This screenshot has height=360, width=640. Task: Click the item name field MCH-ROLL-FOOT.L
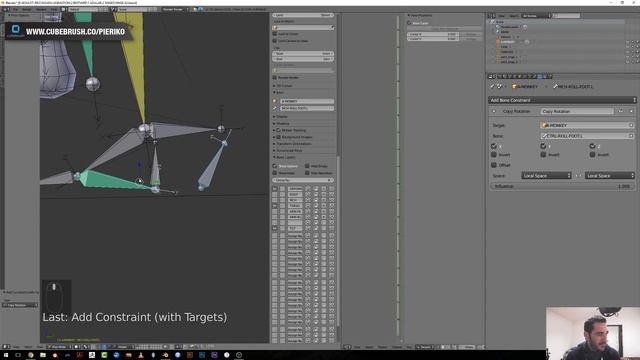[x=307, y=108]
